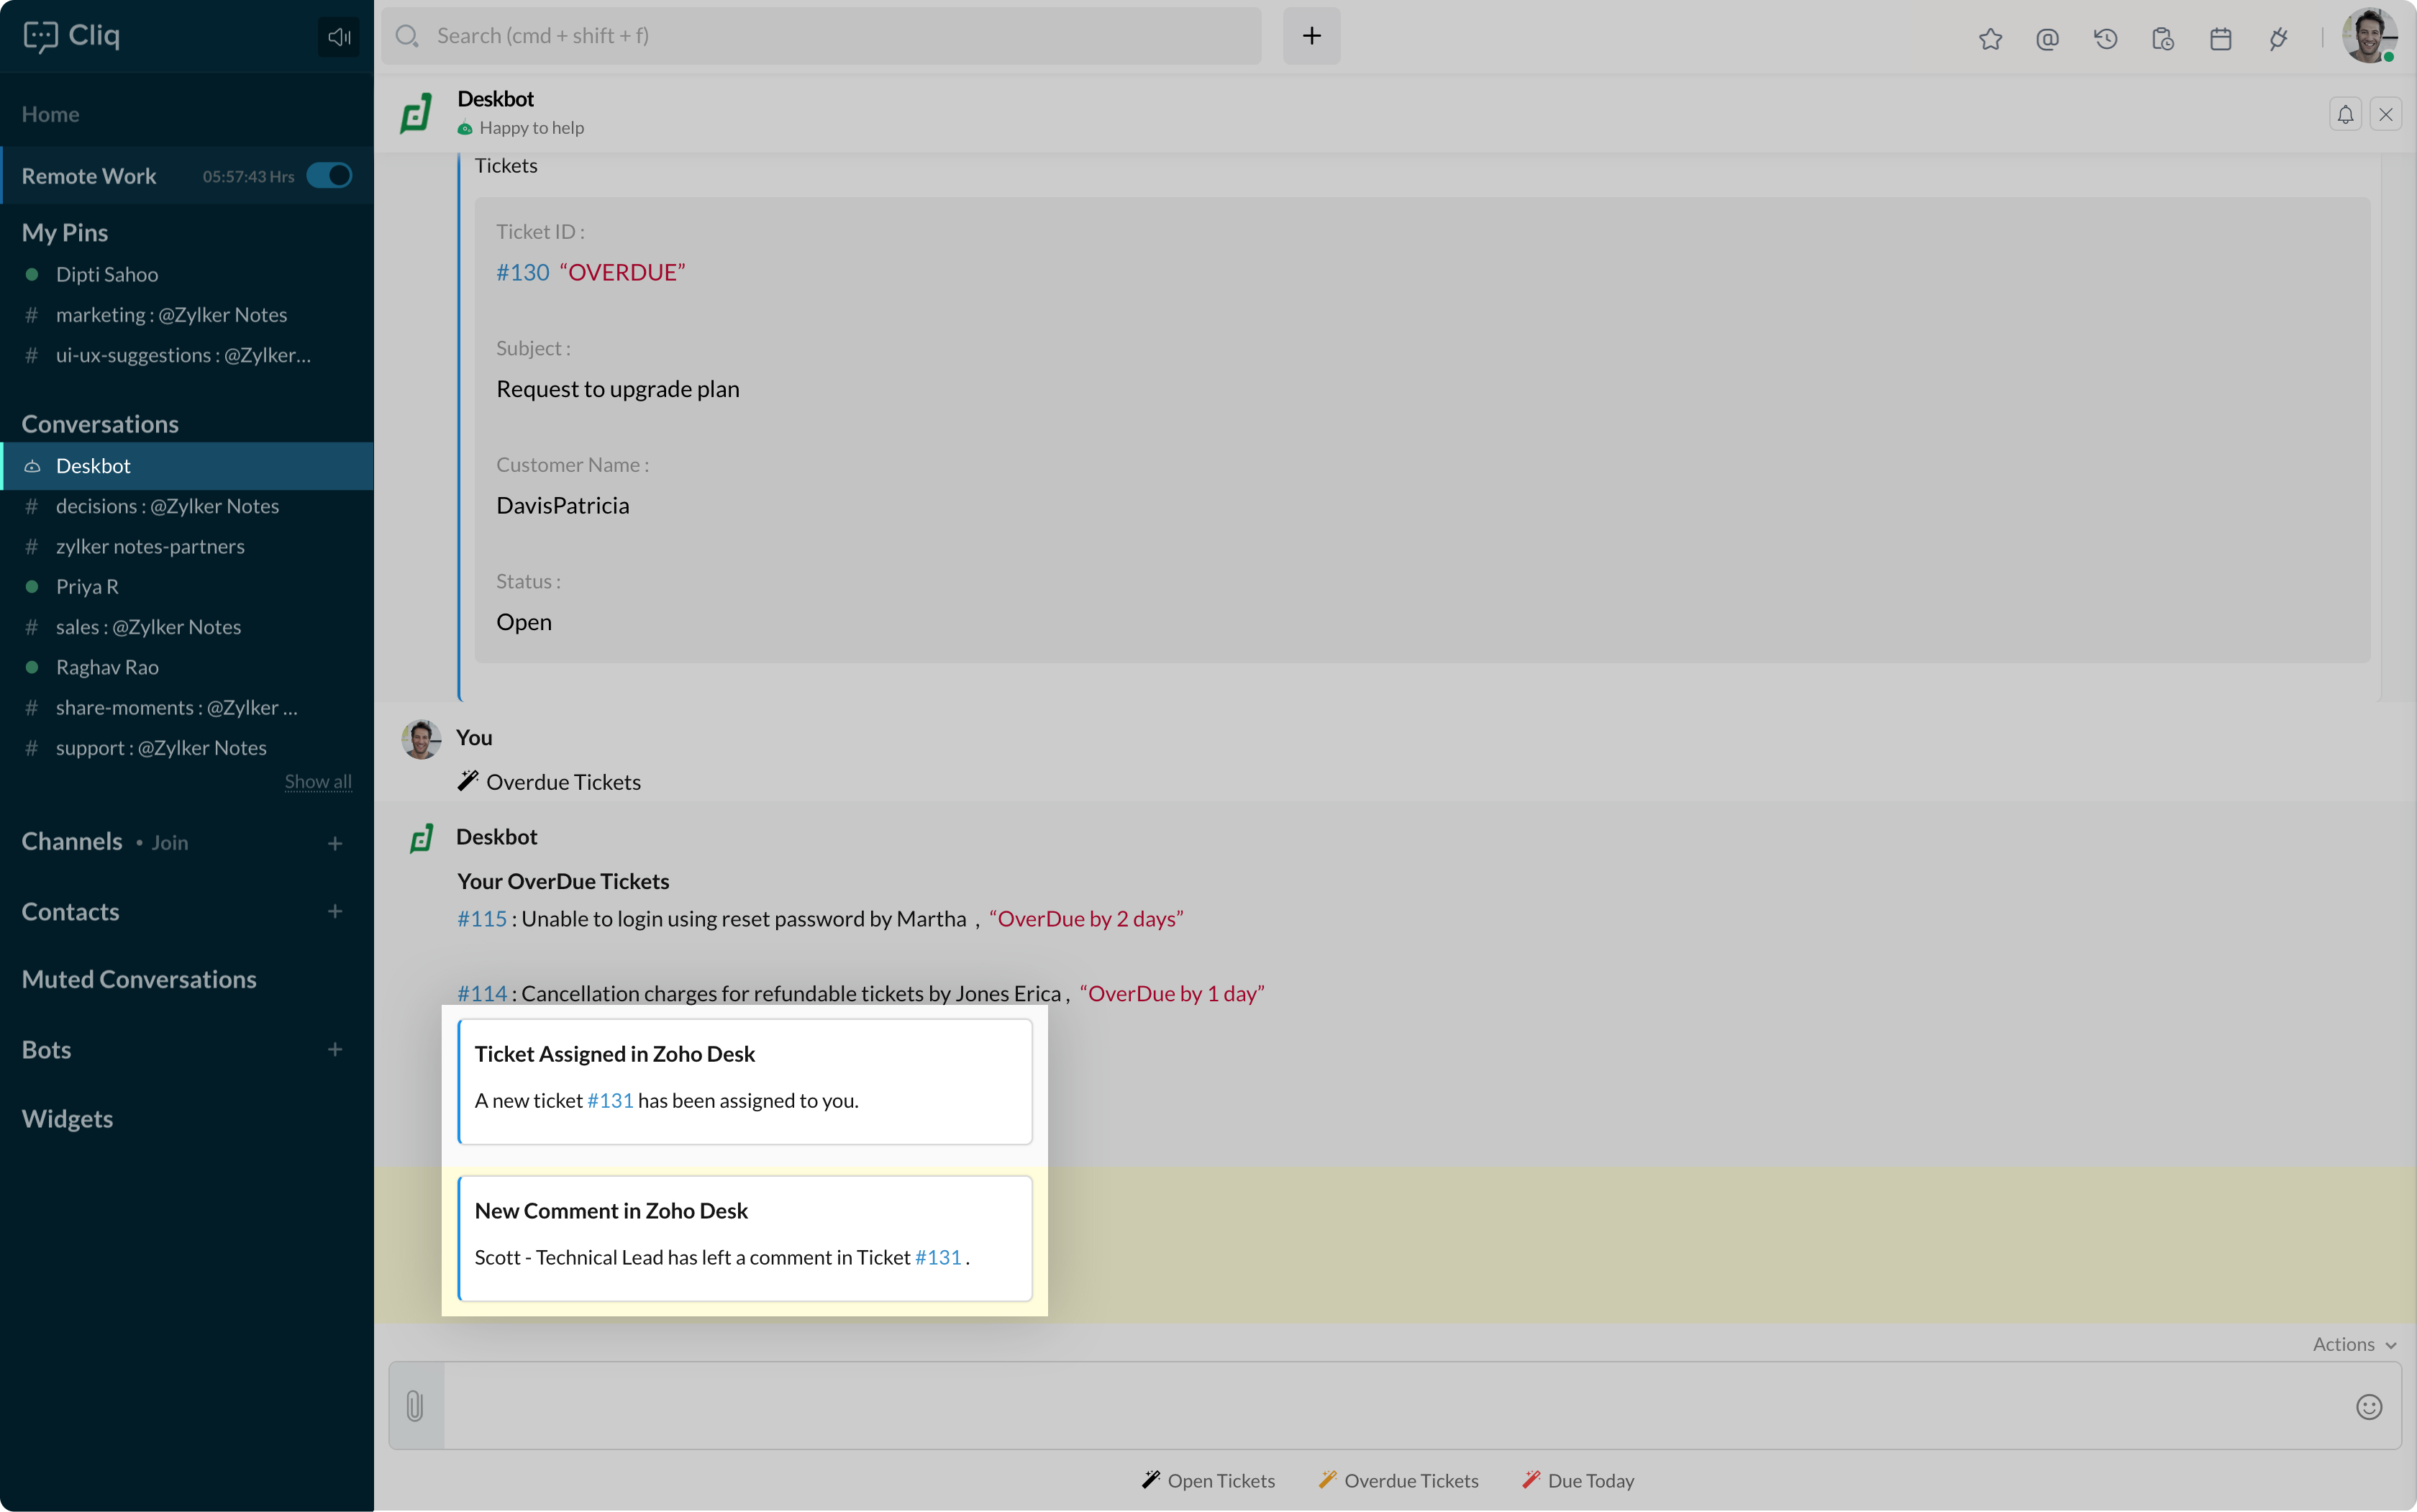The width and height of the screenshot is (2417, 1512).
Task: Toggle the Remote Work switch
Action: pyautogui.click(x=329, y=176)
